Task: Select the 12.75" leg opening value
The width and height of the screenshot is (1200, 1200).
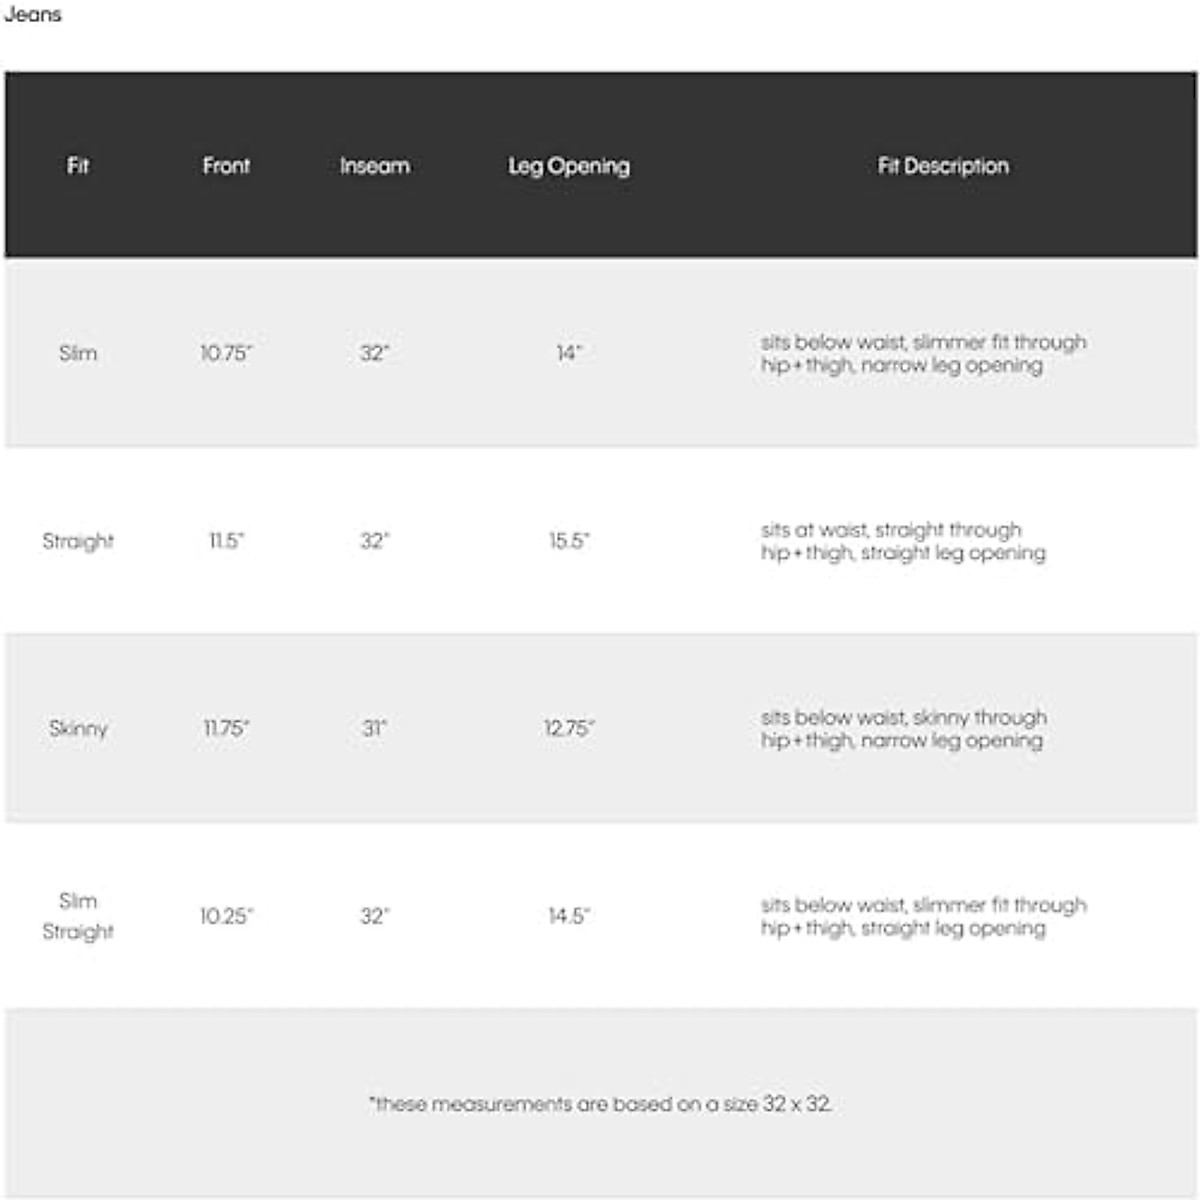Action: coord(569,728)
